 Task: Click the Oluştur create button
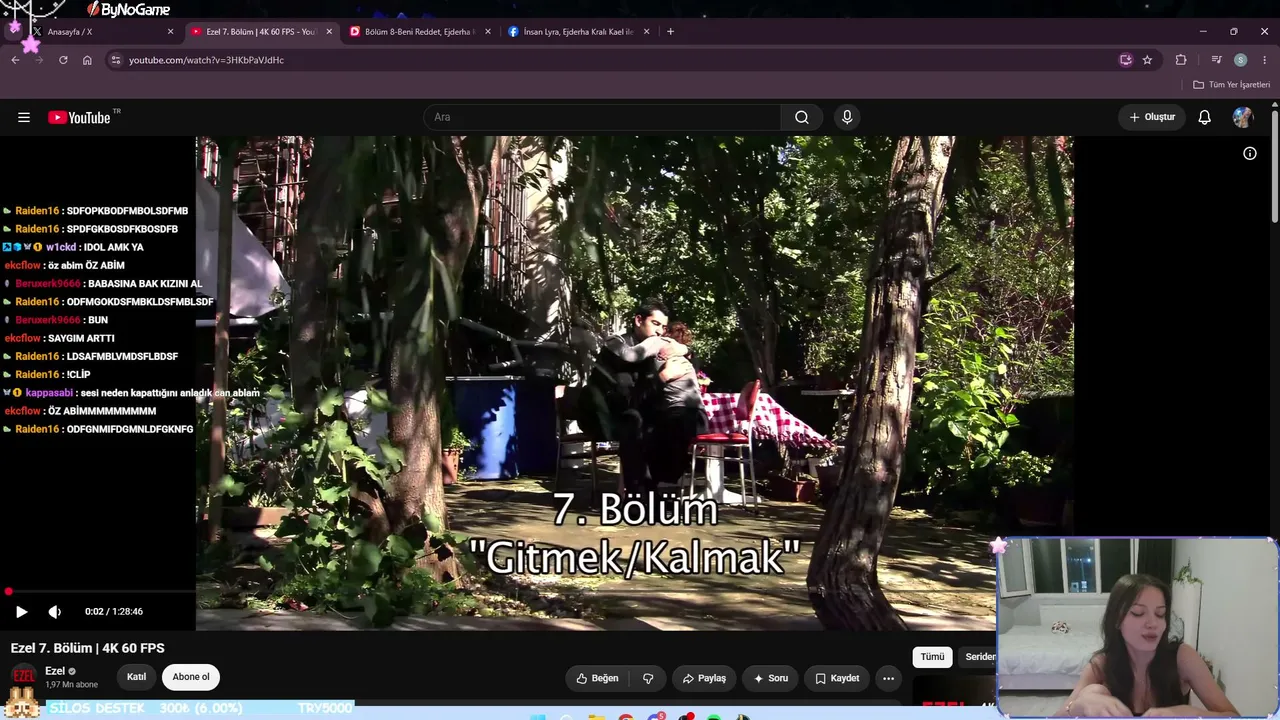(x=1152, y=117)
